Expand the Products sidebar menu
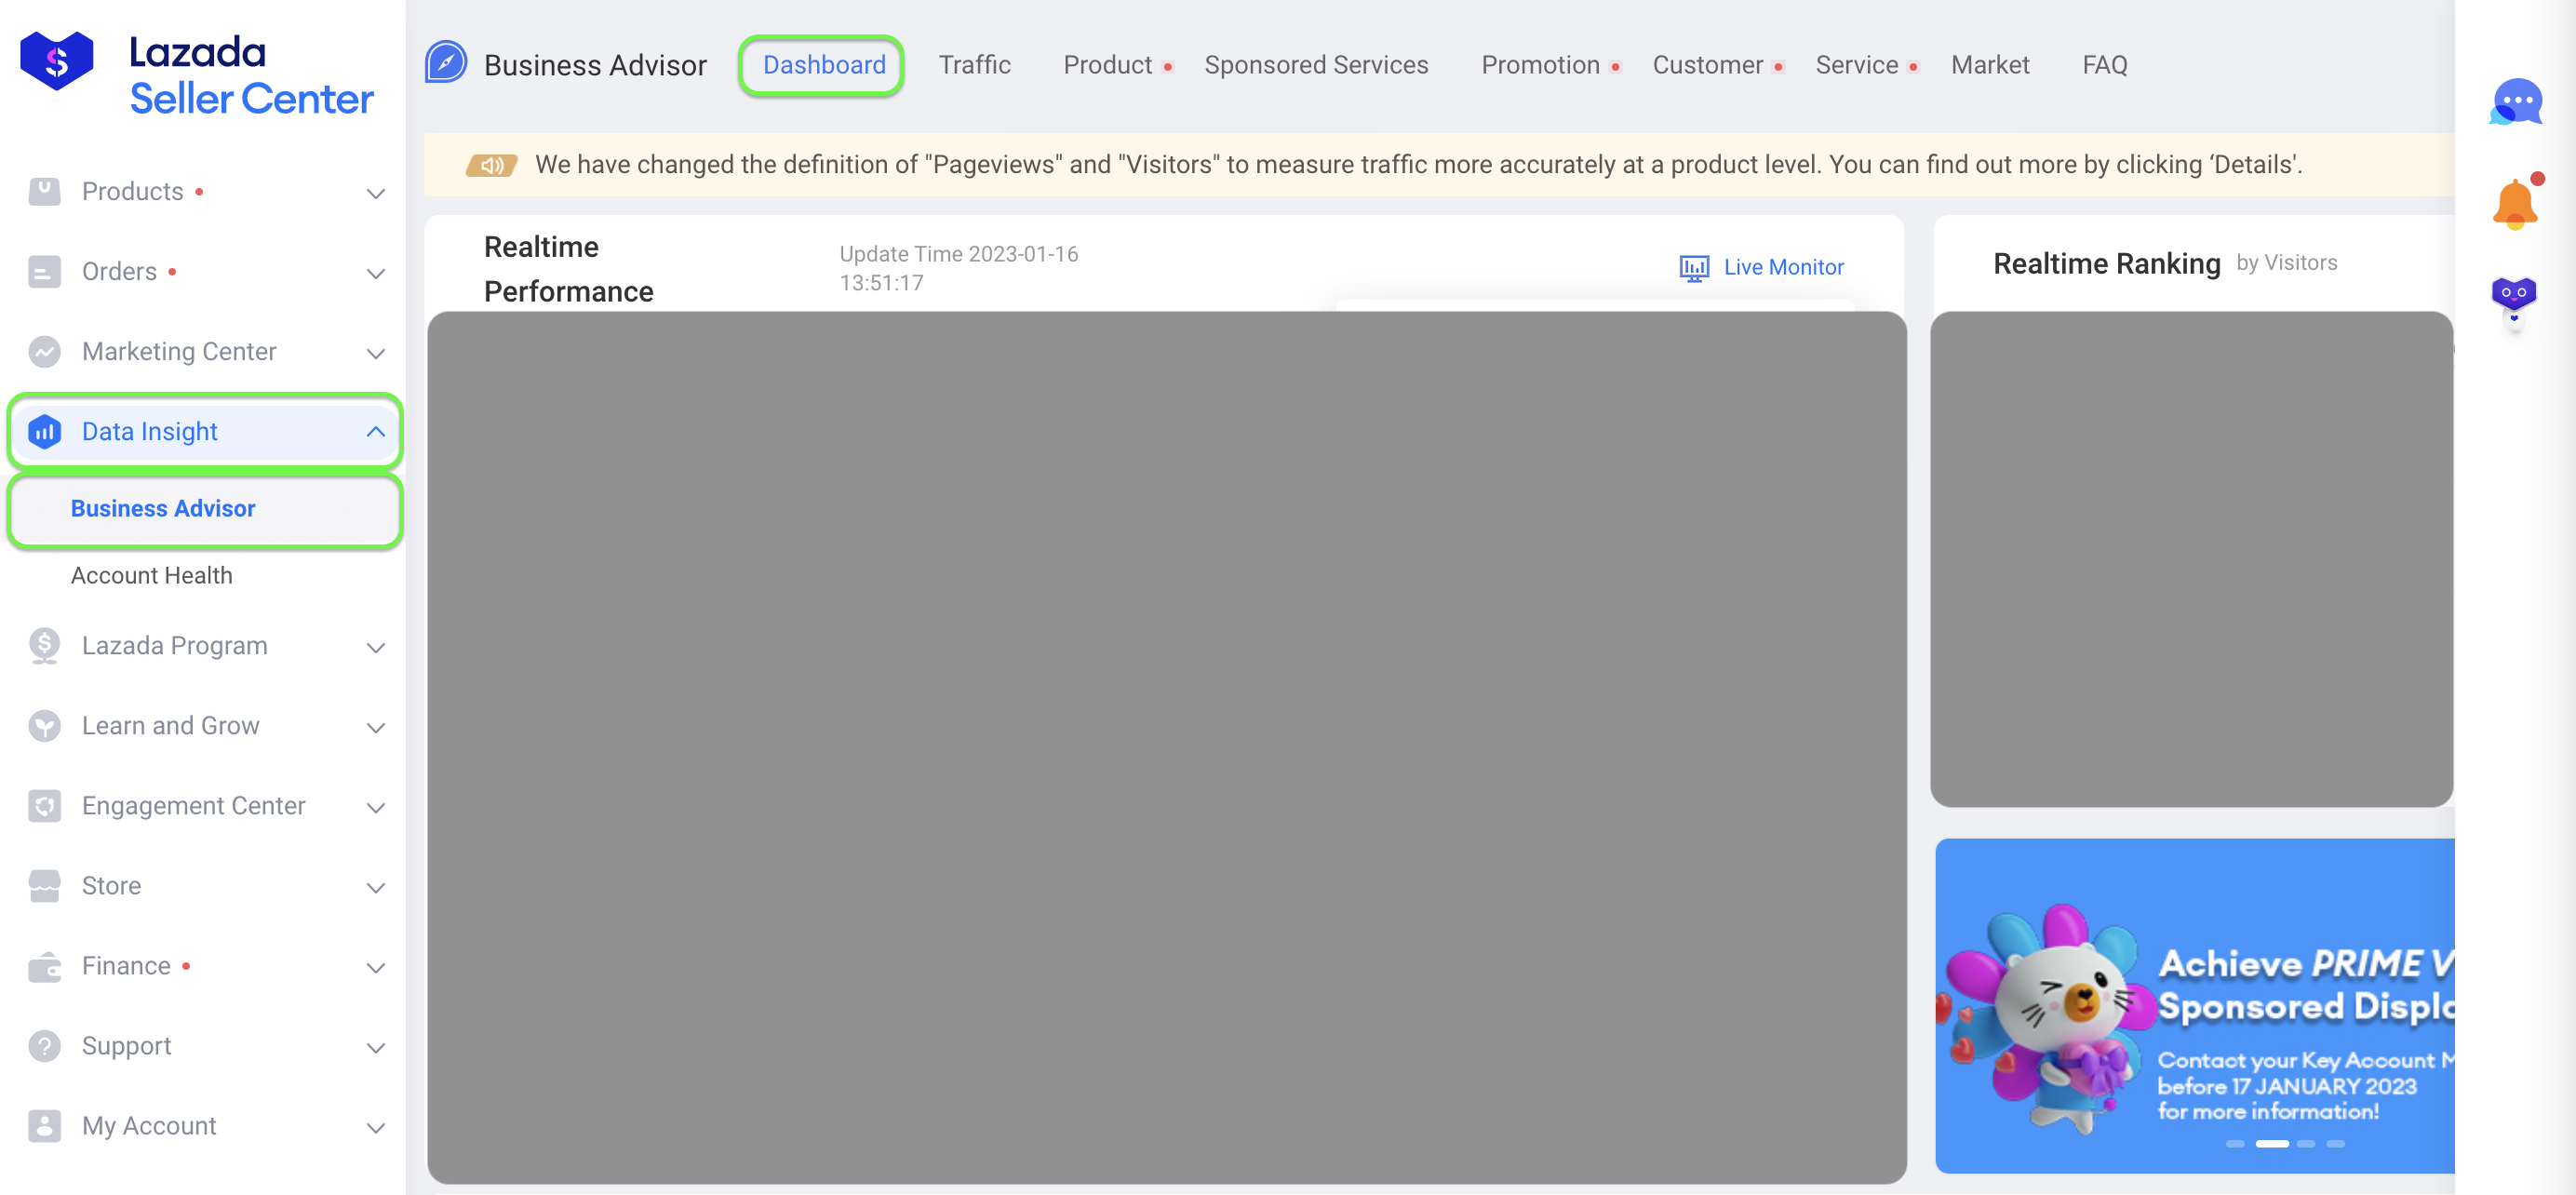Image resolution: width=2576 pixels, height=1195 pixels. (x=375, y=192)
